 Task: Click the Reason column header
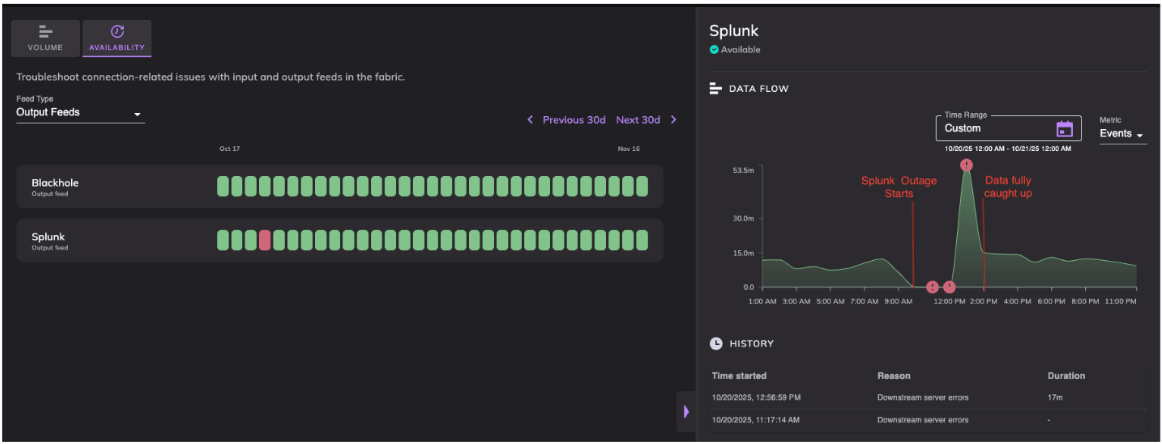894,376
